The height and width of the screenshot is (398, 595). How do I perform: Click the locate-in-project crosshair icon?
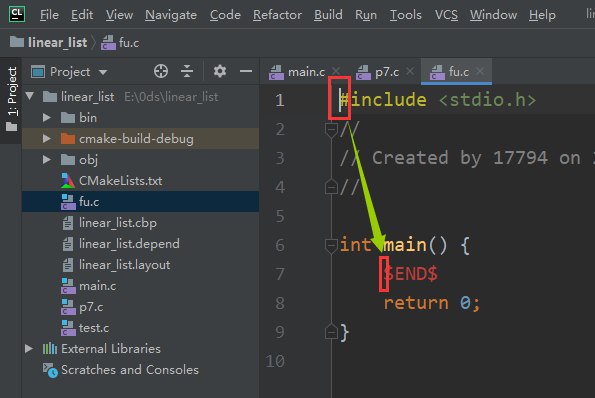pyautogui.click(x=161, y=71)
